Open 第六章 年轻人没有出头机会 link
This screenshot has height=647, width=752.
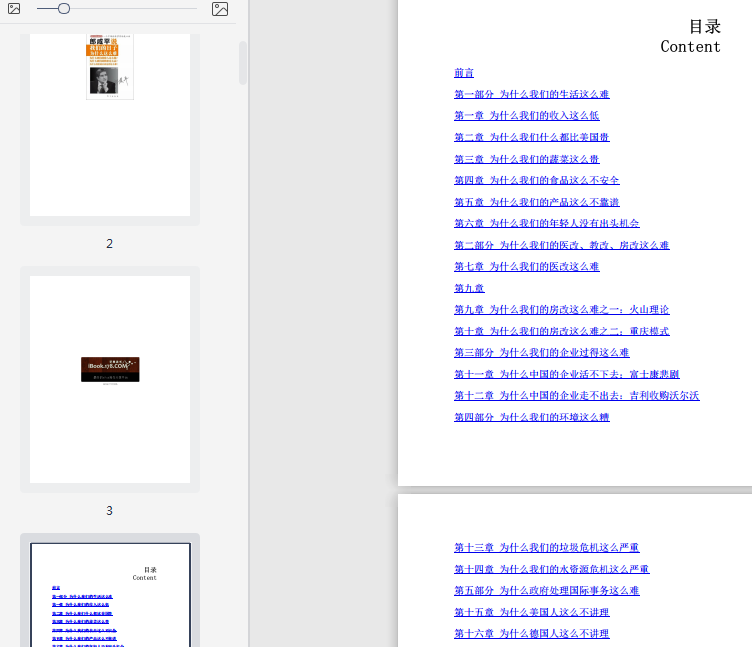(x=547, y=224)
